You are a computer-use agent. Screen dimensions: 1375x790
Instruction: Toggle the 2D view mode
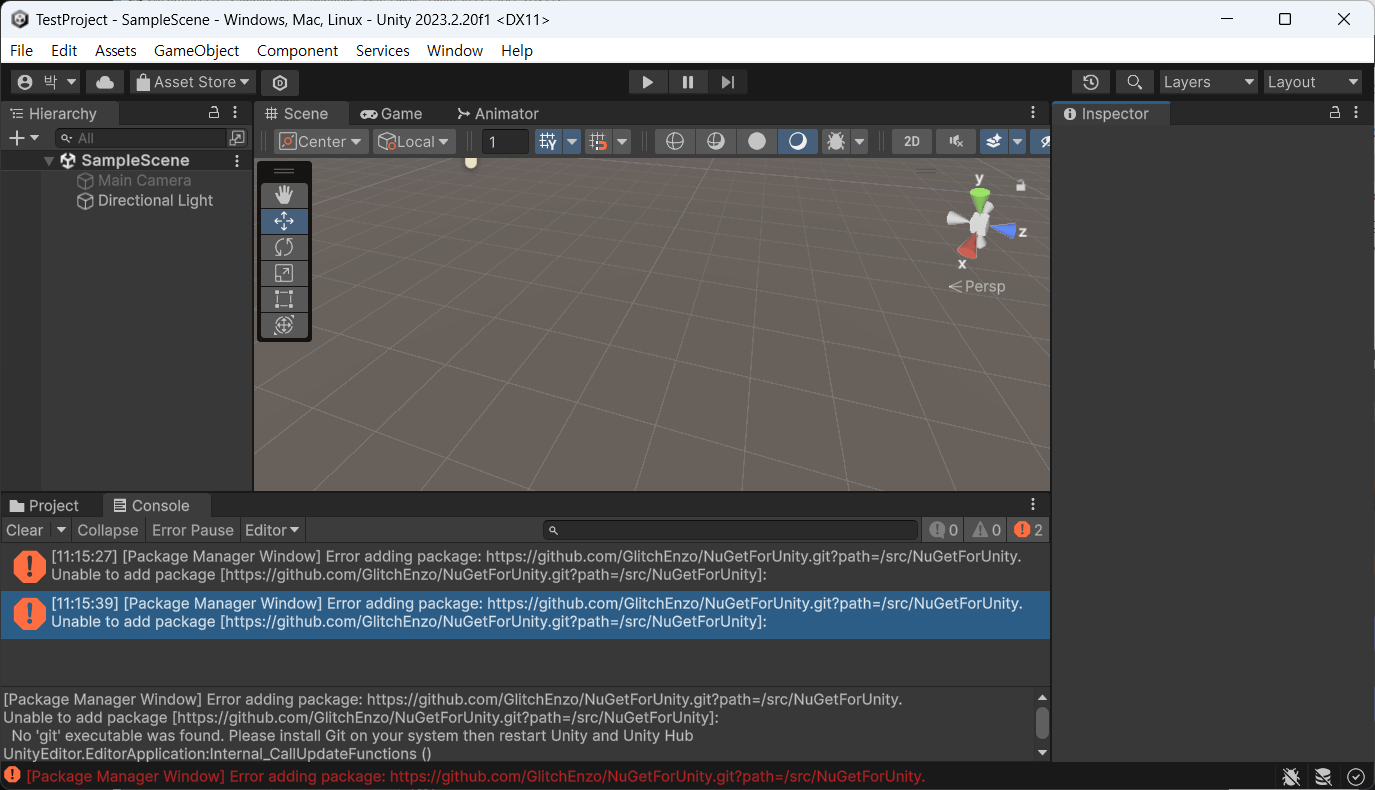(912, 142)
